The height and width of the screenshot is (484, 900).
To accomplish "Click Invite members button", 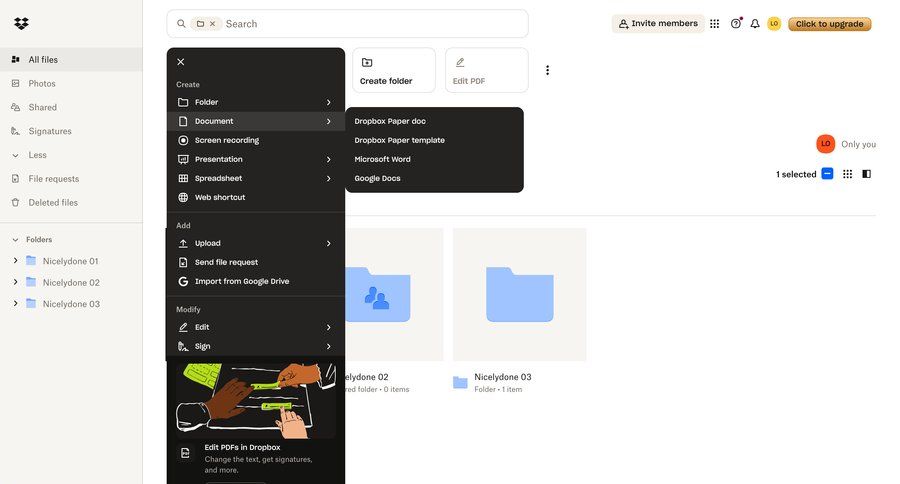I will [658, 24].
